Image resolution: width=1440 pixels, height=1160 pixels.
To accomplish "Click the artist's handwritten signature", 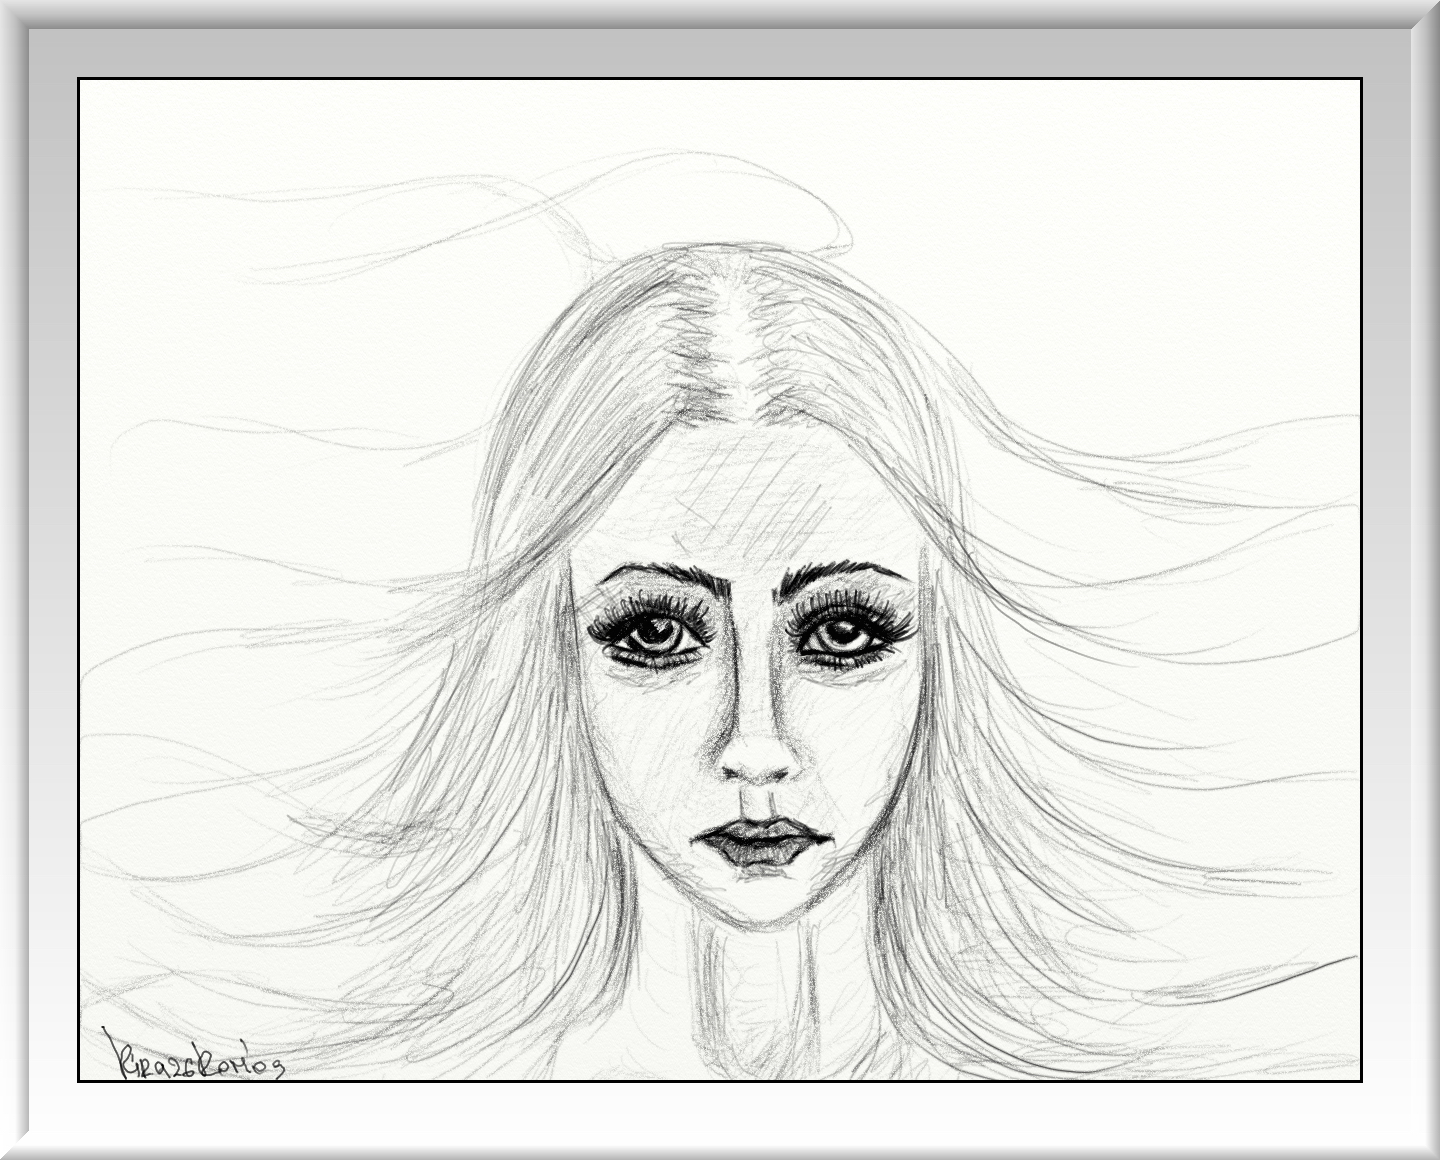I will pyautogui.click(x=194, y=1055).
